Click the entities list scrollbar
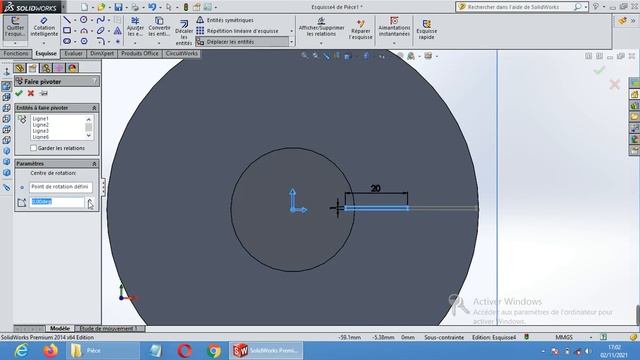The image size is (640, 360). pyautogui.click(x=89, y=127)
